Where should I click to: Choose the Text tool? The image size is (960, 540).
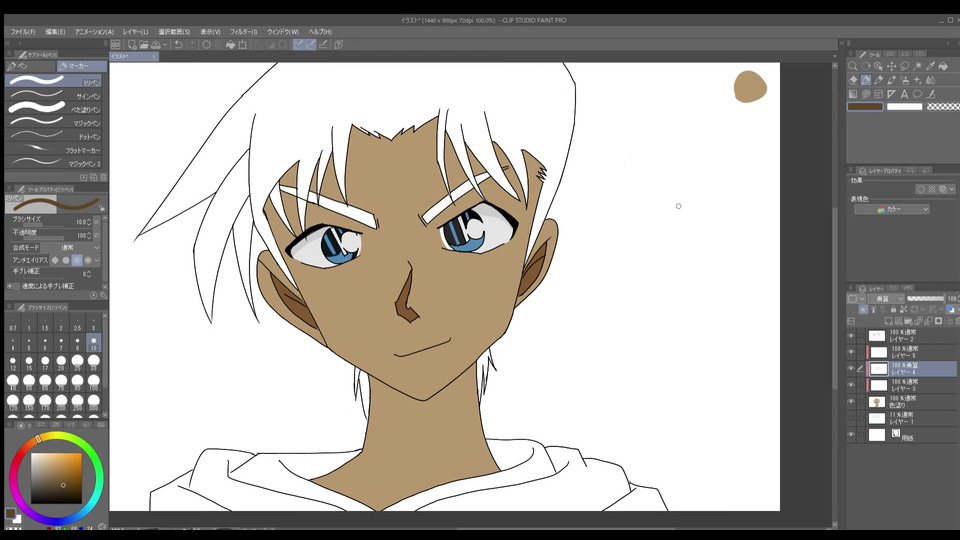pos(904,94)
